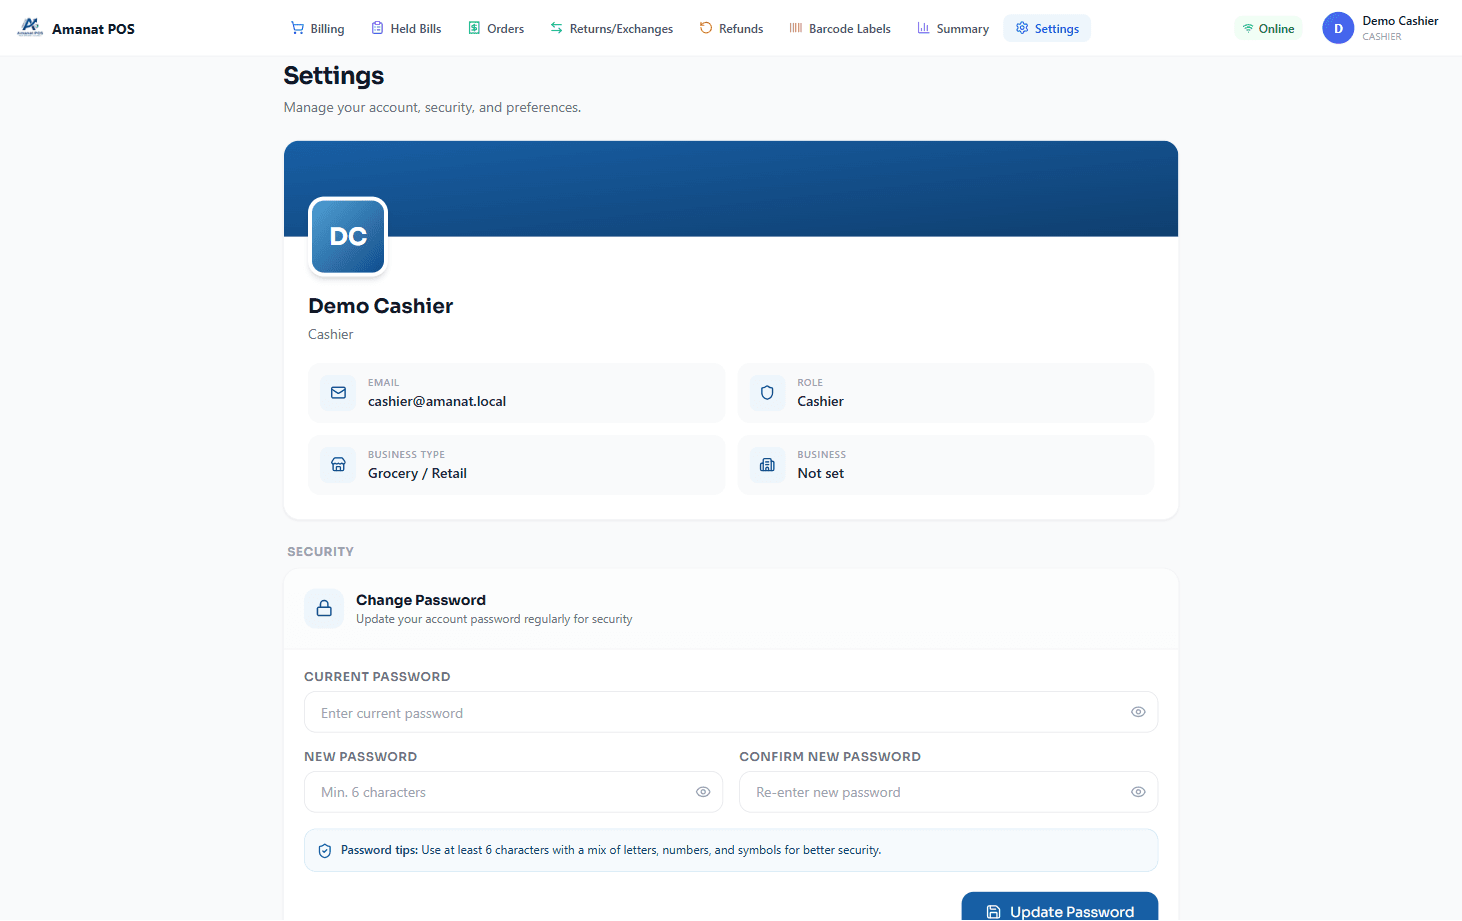Click the round D user avatar
Viewport: 1462px width, 921px height.
pos(1338,28)
